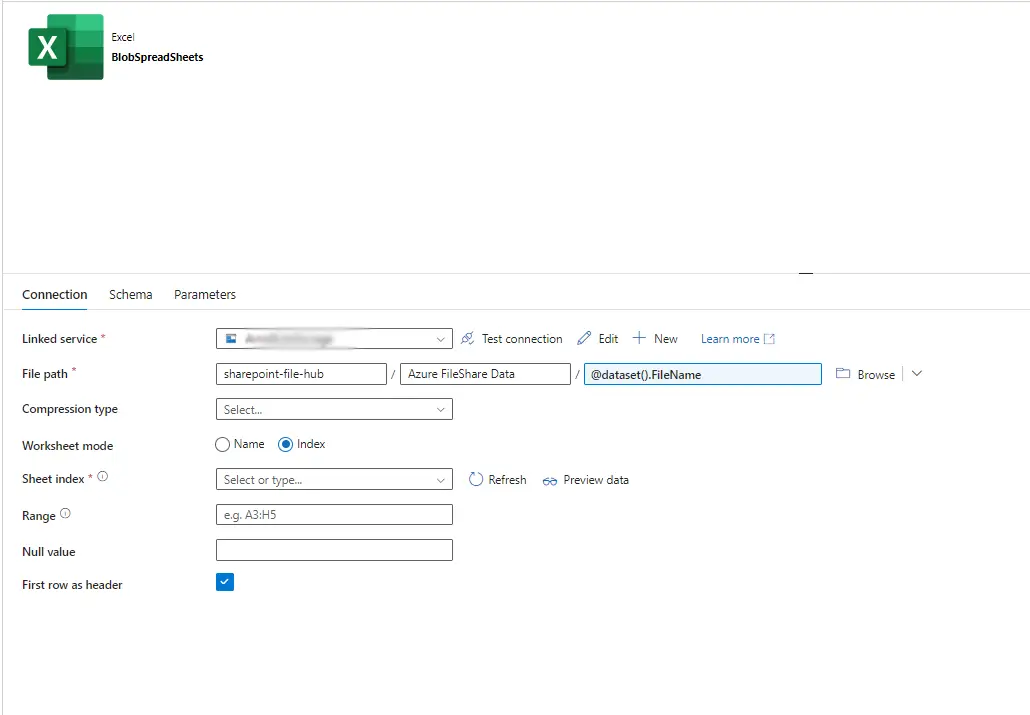Click the Range info icon
The height and width of the screenshot is (715, 1030).
coord(66,514)
